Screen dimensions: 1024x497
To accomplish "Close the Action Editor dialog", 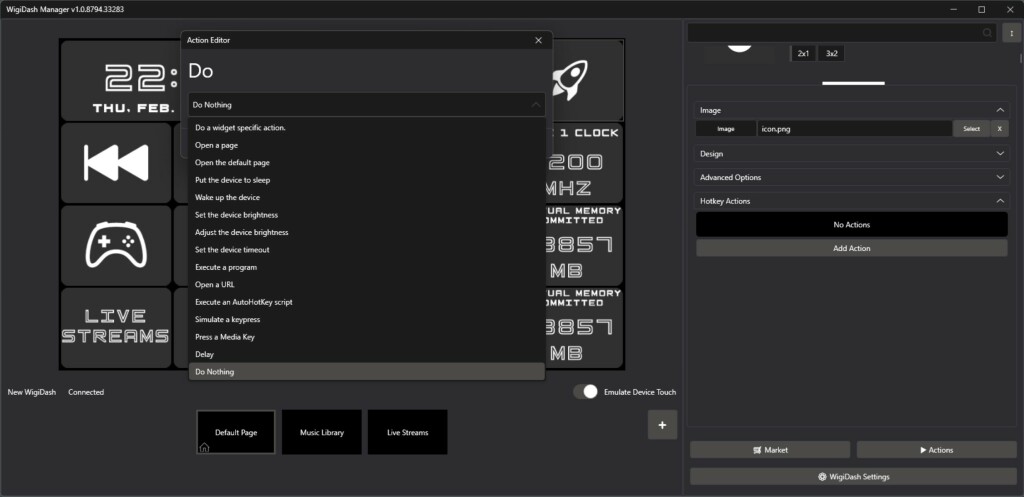I will coord(538,41).
